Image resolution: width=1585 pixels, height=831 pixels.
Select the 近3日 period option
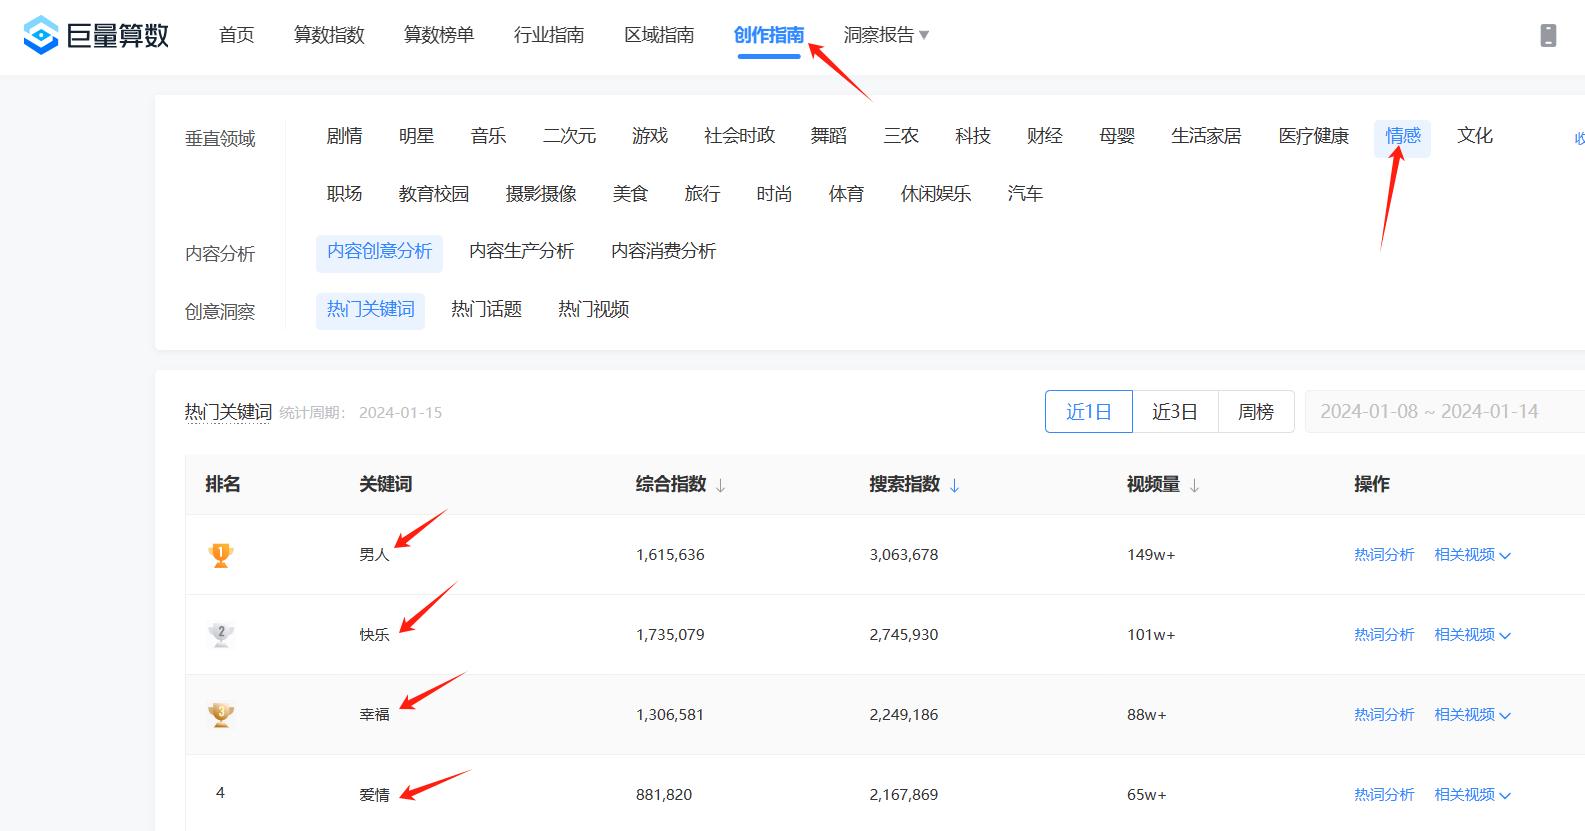pyautogui.click(x=1175, y=412)
